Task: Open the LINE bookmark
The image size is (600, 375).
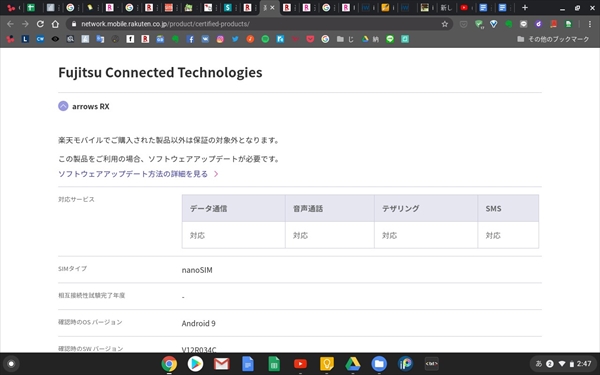Action: pyautogui.click(x=390, y=39)
